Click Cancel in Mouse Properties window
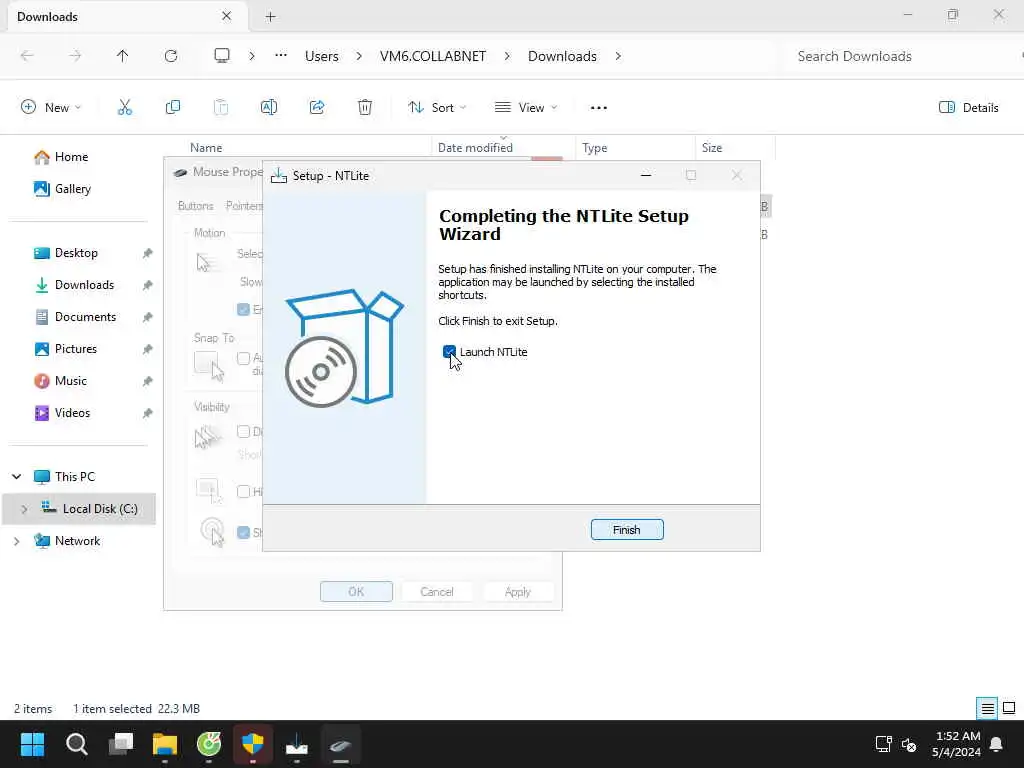This screenshot has width=1024, height=768. 437,592
